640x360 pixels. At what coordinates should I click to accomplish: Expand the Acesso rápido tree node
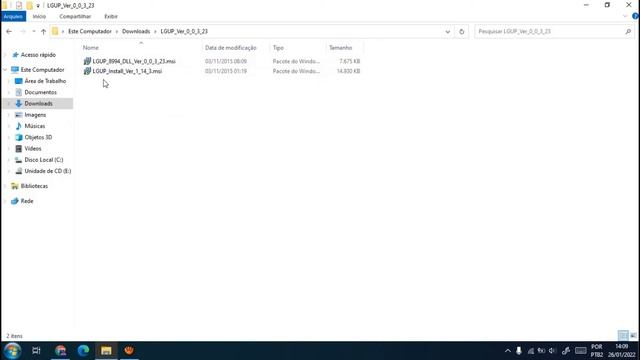click(x=5, y=55)
